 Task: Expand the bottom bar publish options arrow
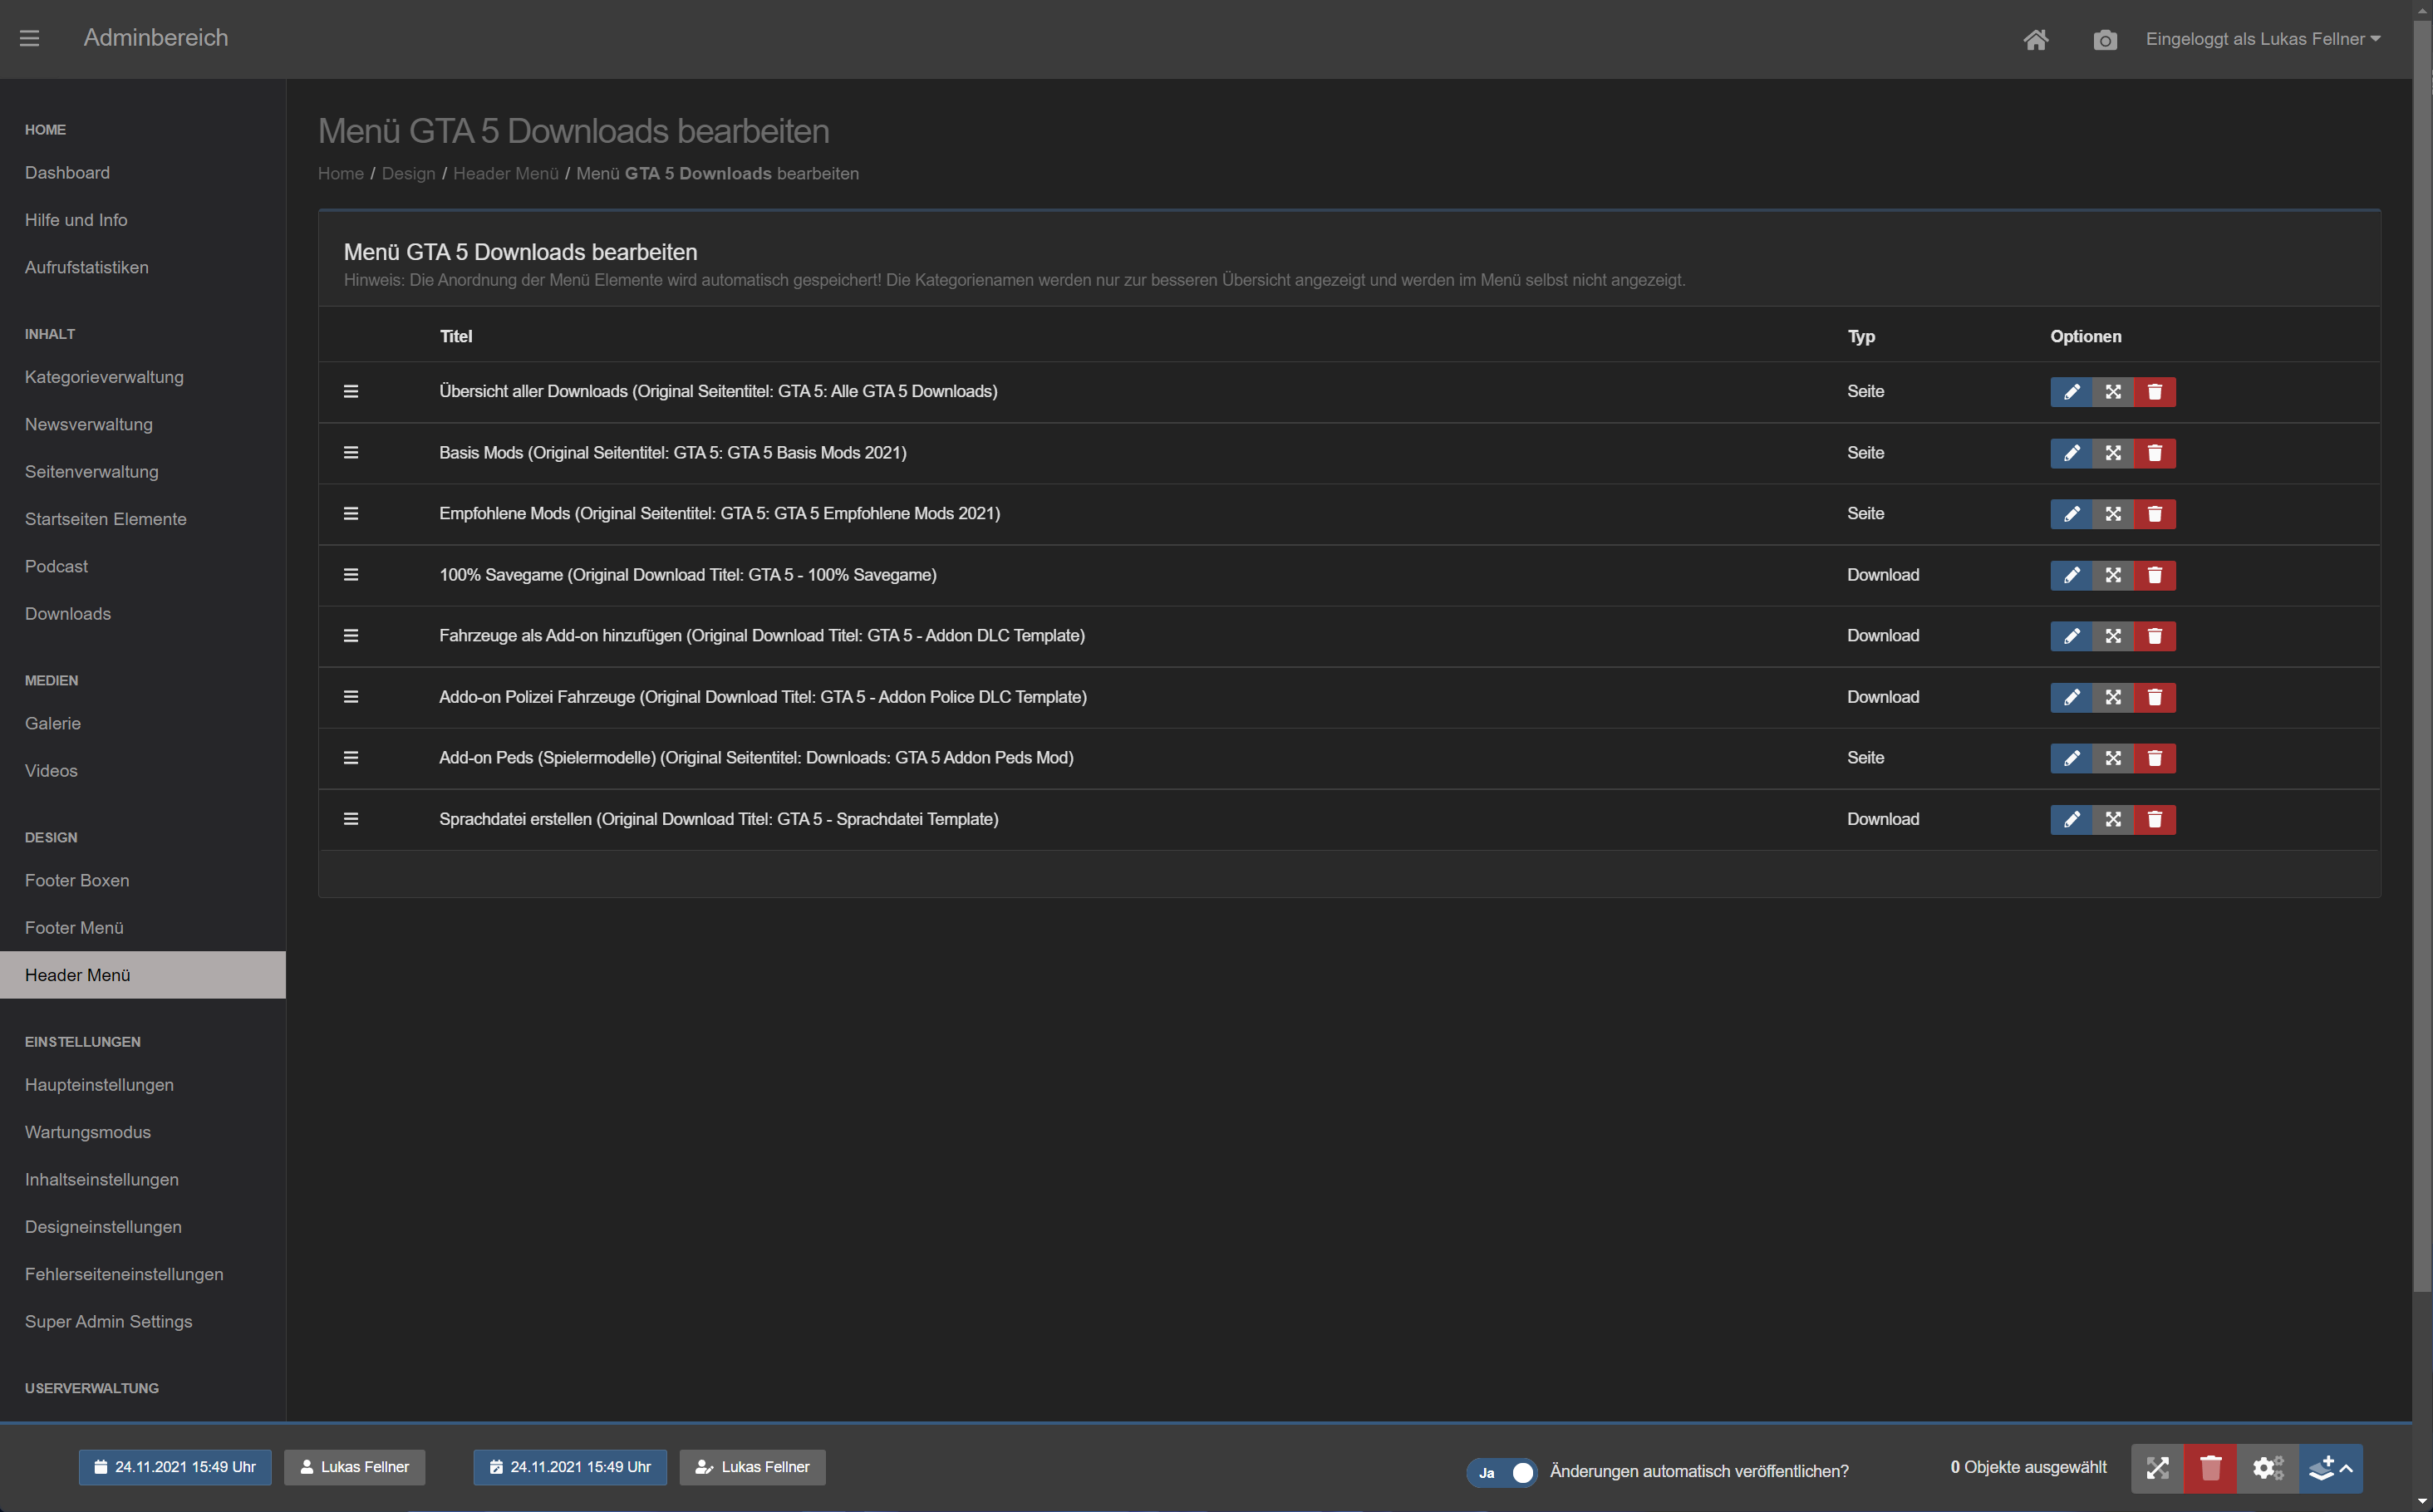[2331, 1468]
